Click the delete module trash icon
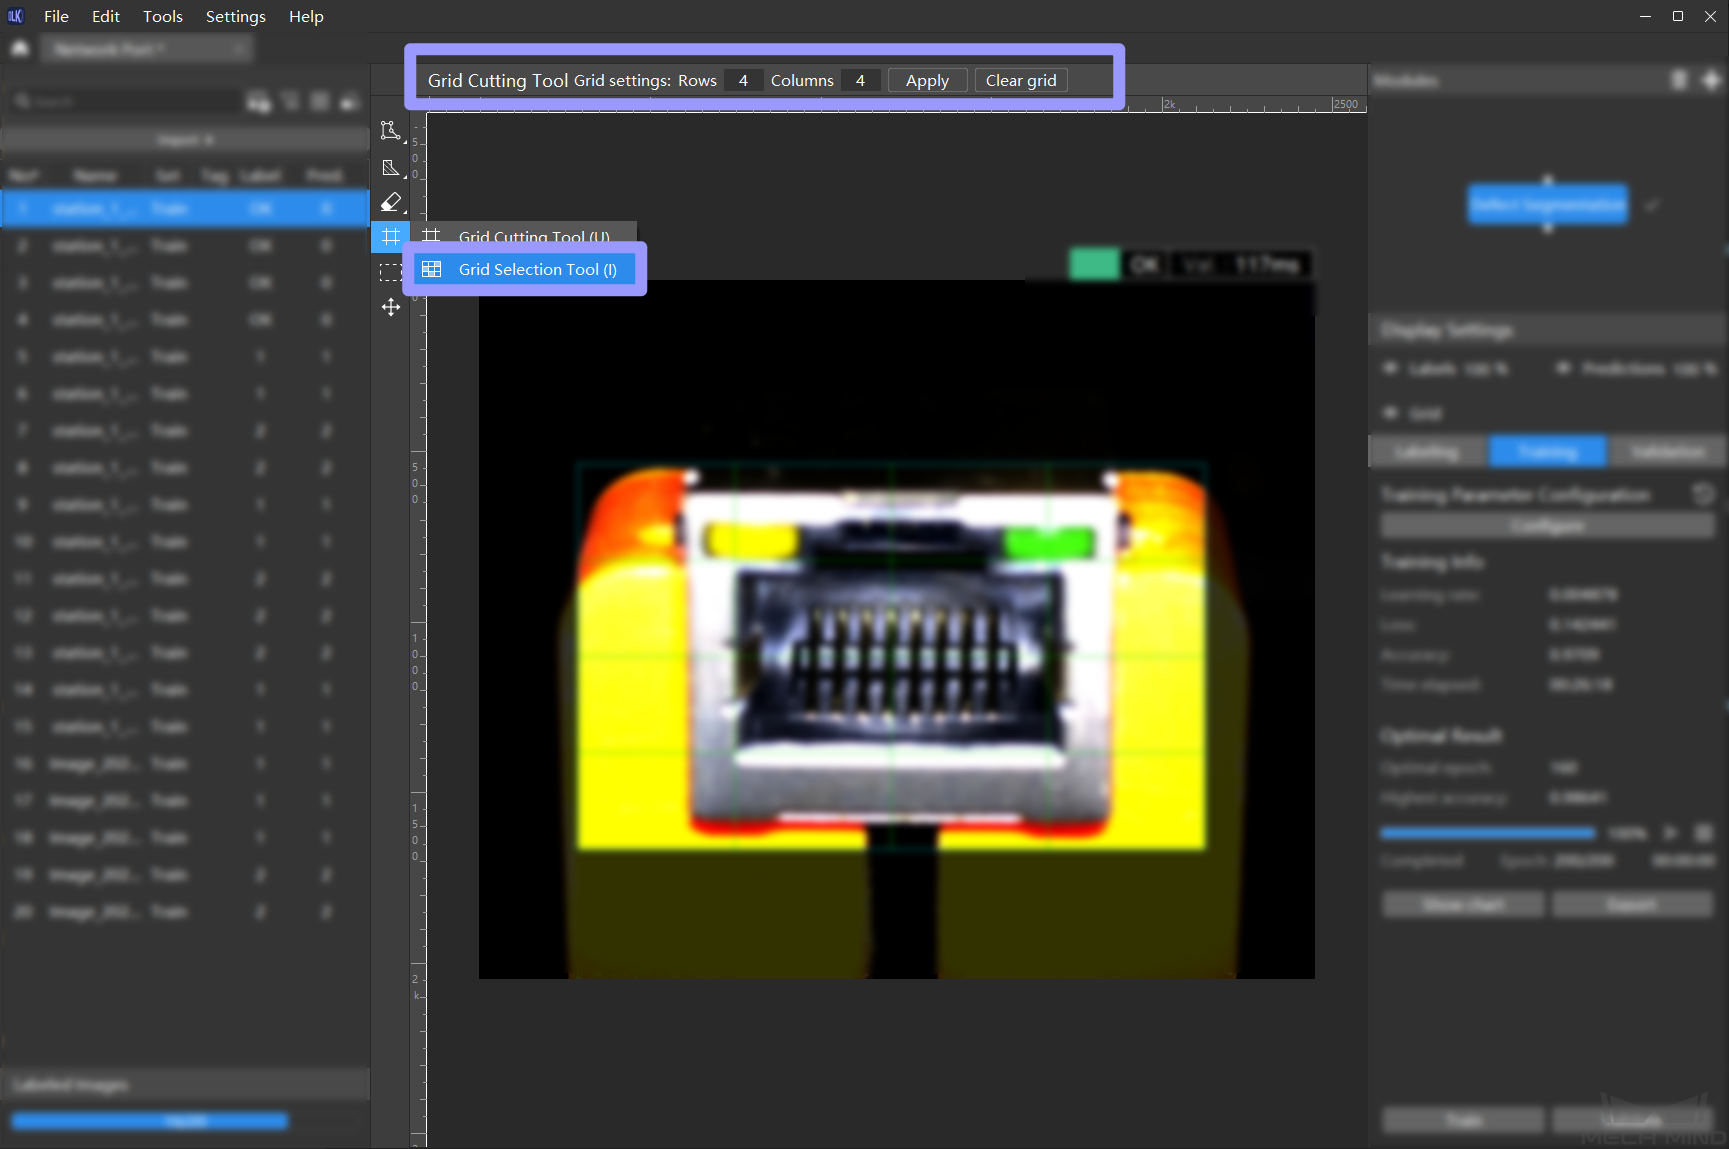This screenshot has width=1729, height=1149. 1679,80
